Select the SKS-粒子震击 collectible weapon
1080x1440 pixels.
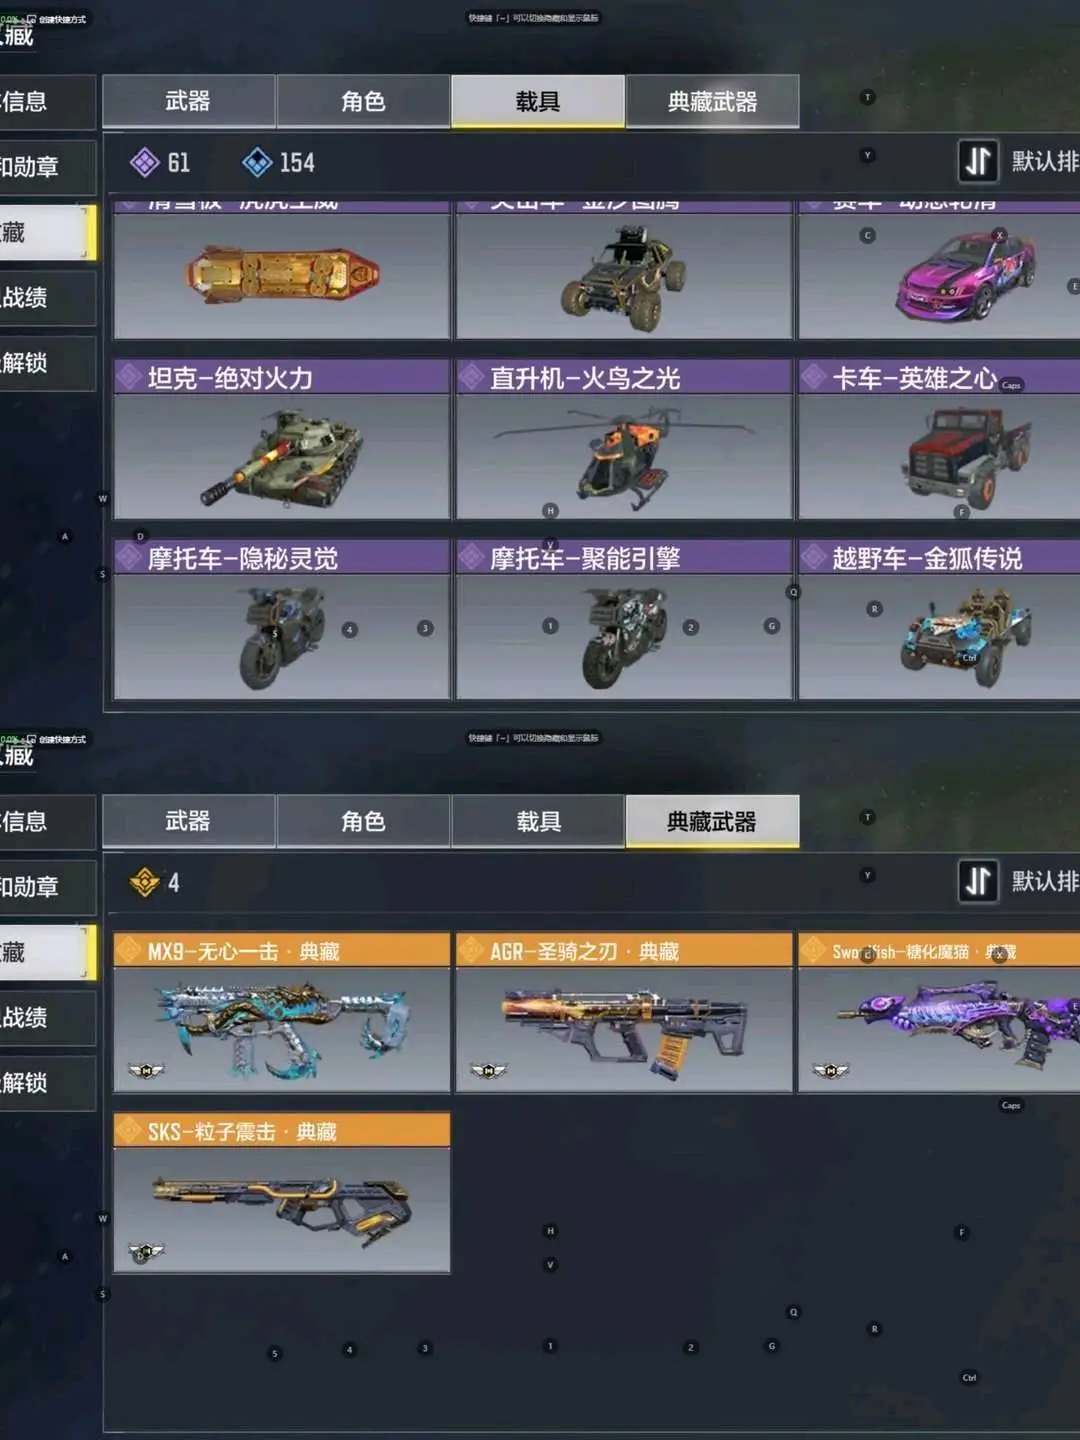[281, 1192]
